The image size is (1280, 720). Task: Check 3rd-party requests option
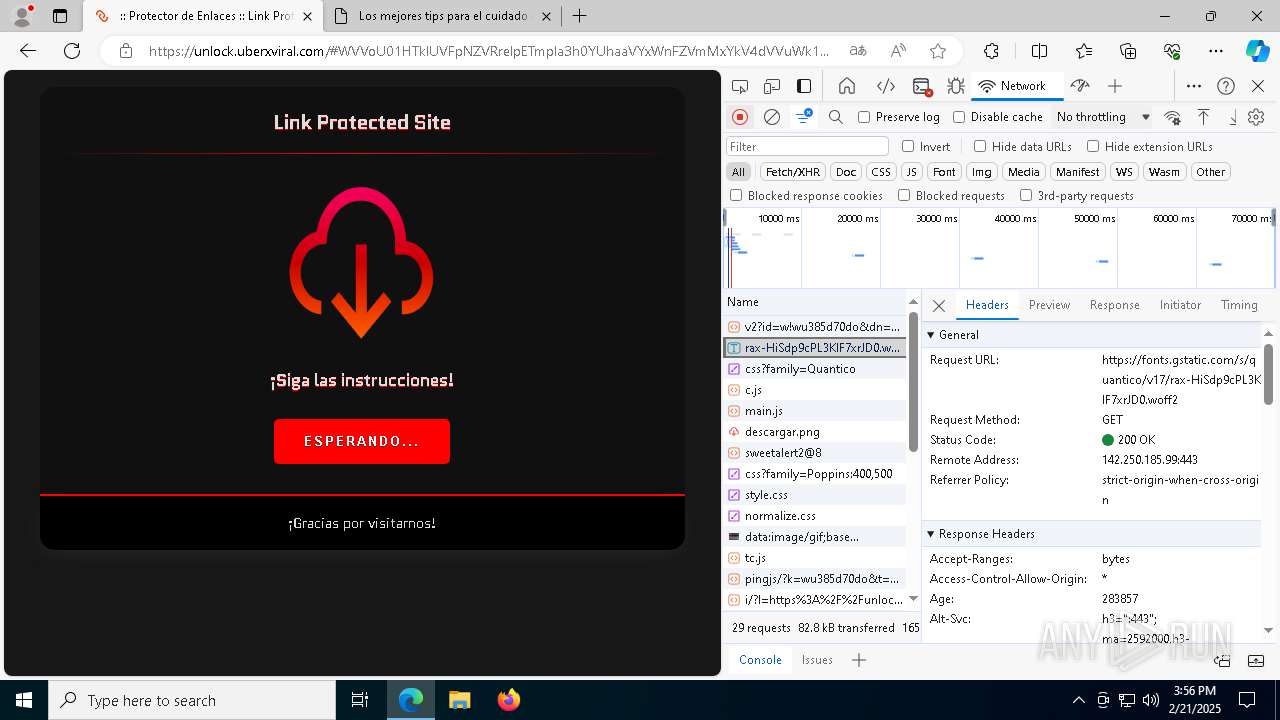1026,196
